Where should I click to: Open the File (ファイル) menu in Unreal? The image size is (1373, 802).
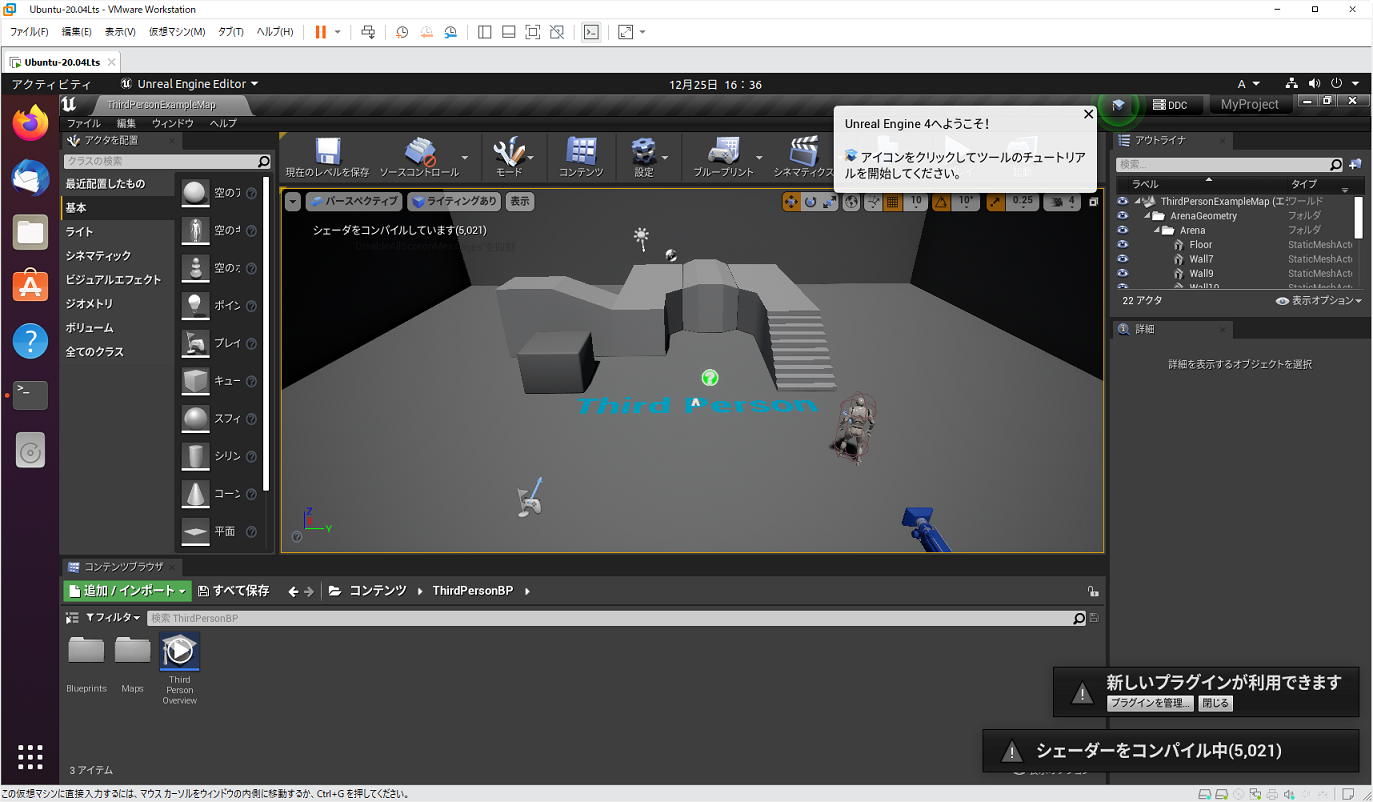83,123
